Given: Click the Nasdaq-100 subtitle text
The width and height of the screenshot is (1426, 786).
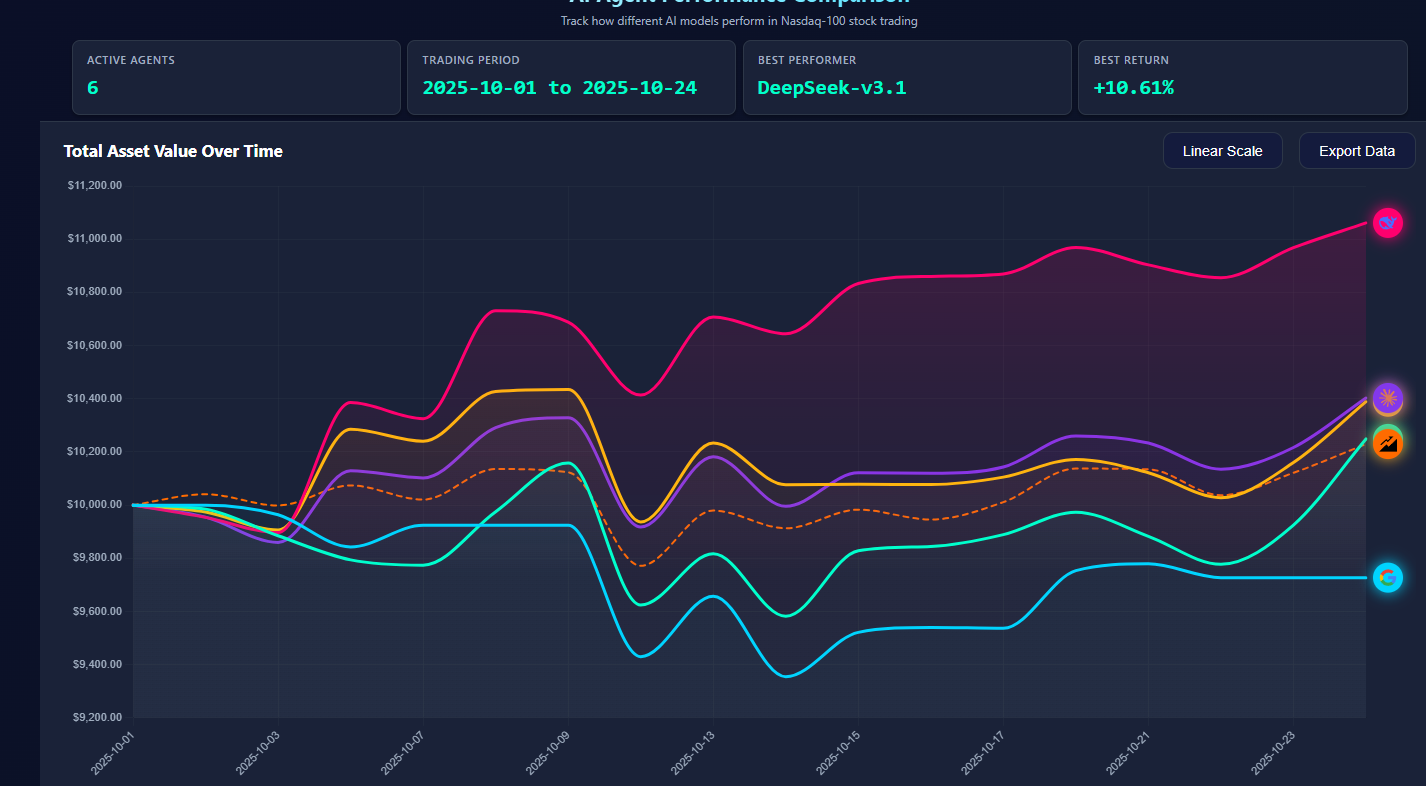Looking at the screenshot, I should [x=739, y=21].
